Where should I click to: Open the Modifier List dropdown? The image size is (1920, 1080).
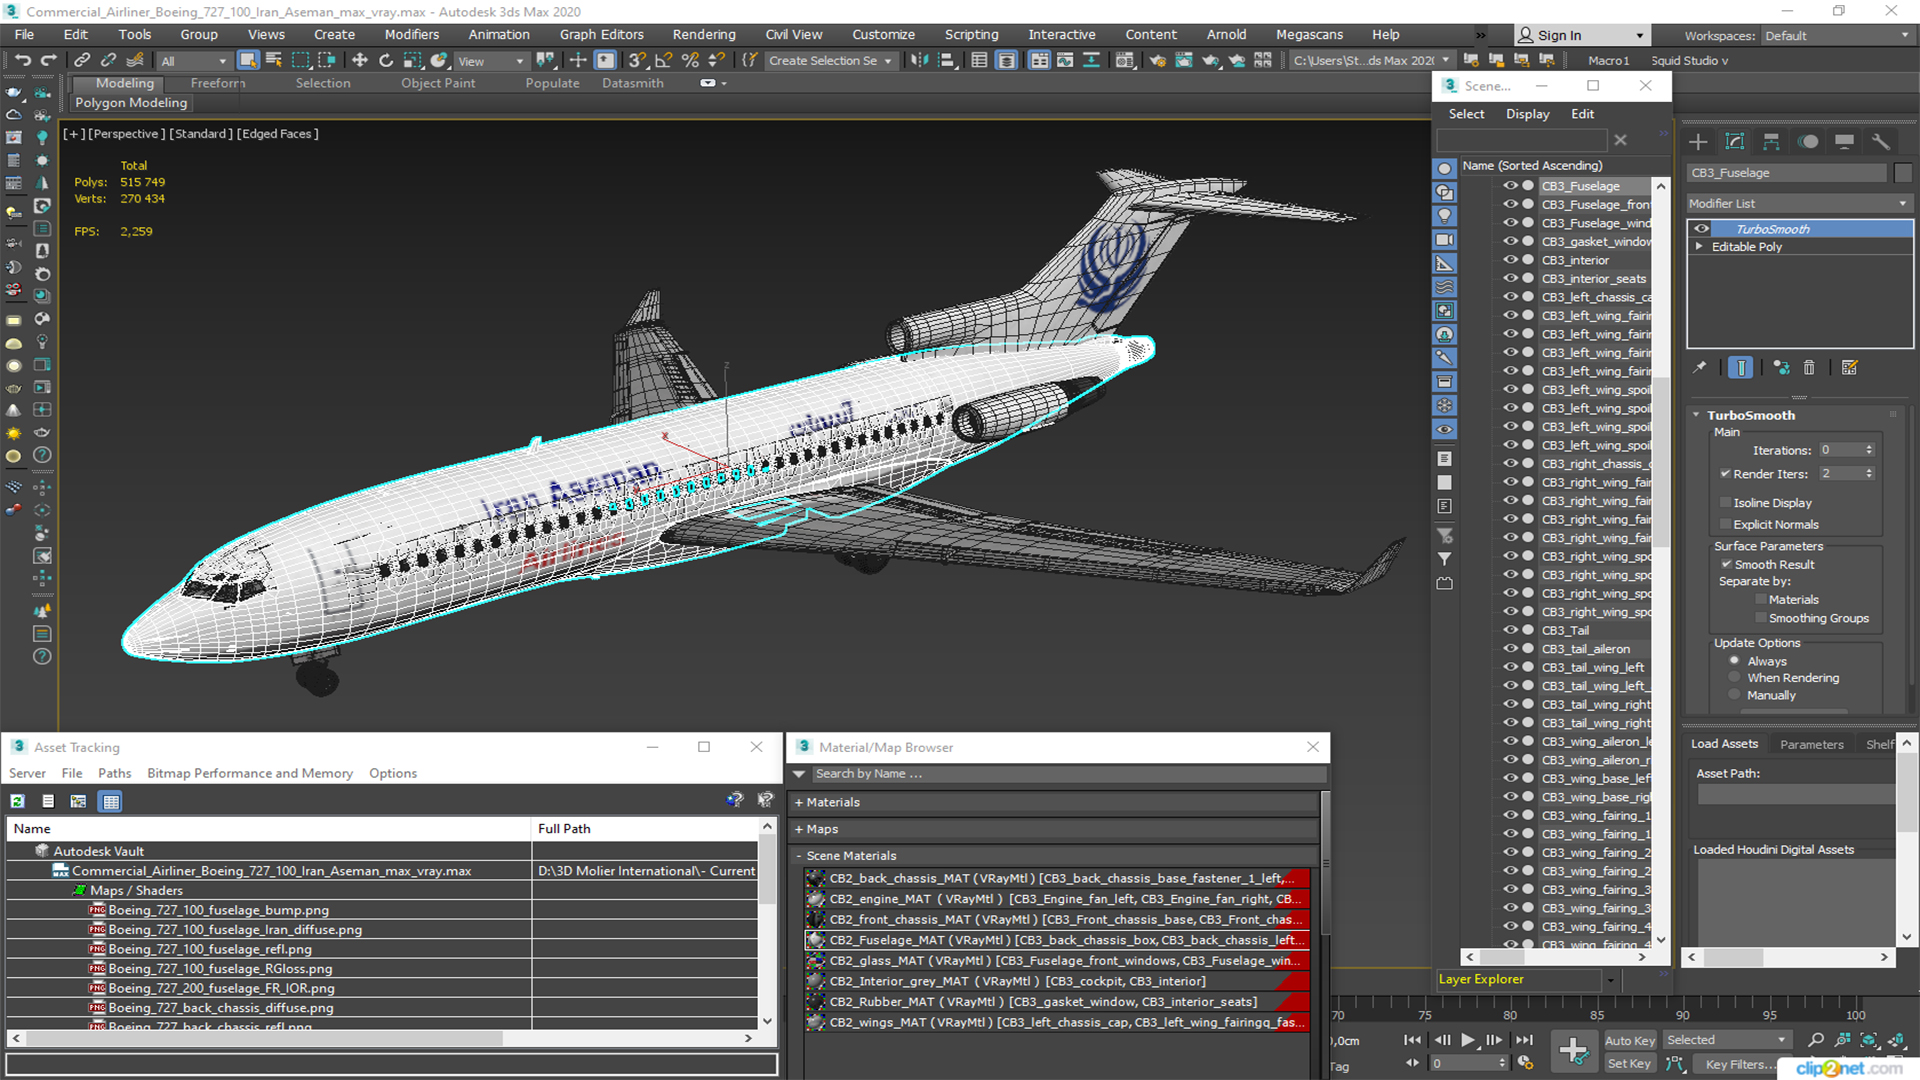pos(1799,203)
